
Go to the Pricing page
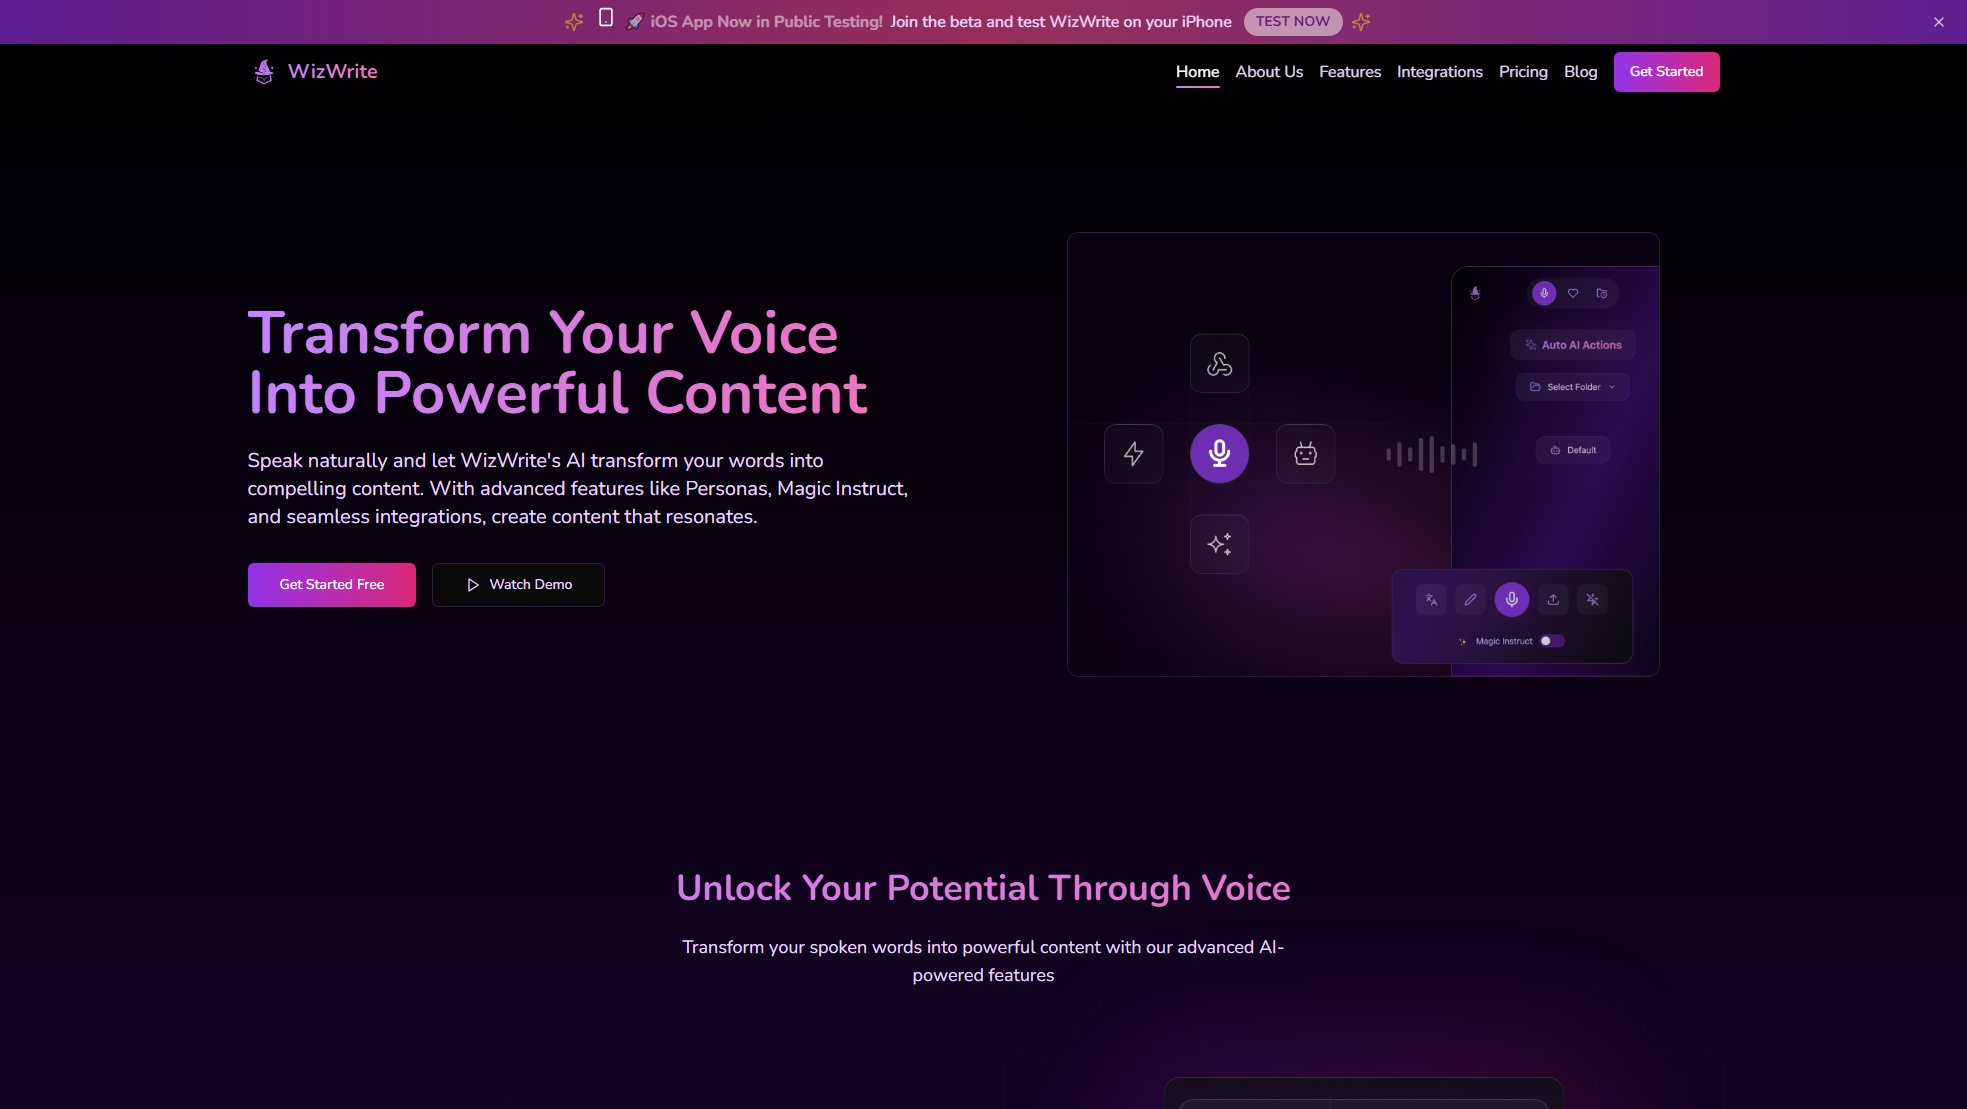pos(1522,72)
